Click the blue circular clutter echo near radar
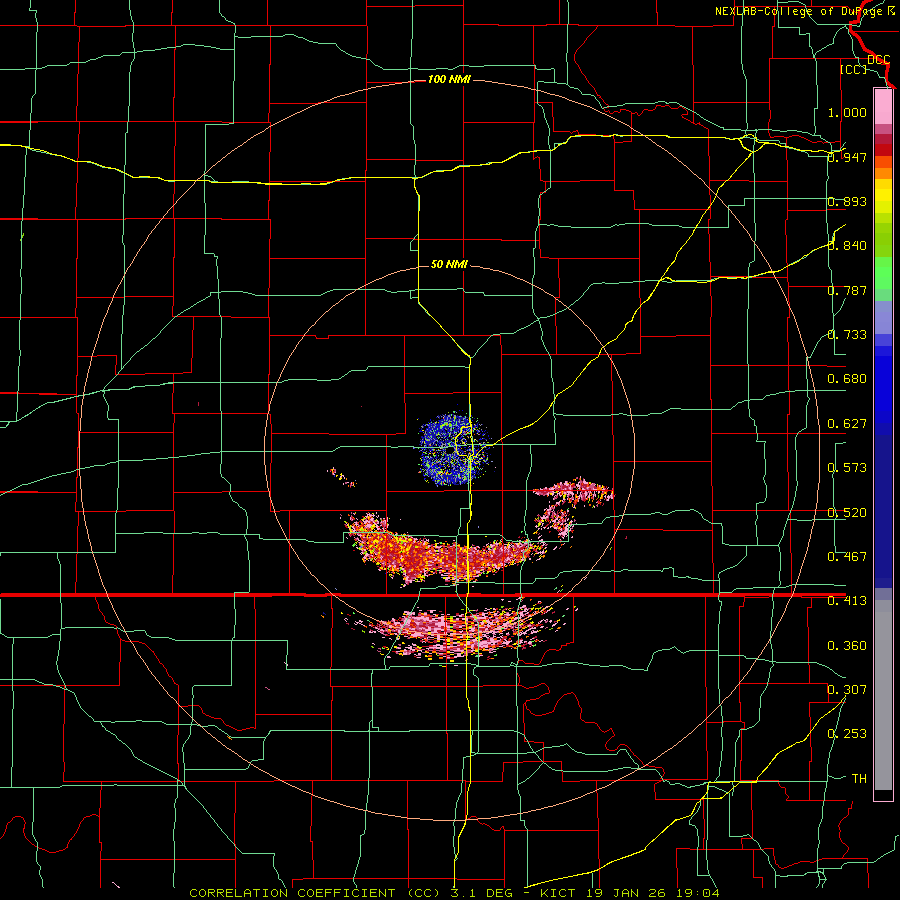This screenshot has width=900, height=900. (454, 449)
